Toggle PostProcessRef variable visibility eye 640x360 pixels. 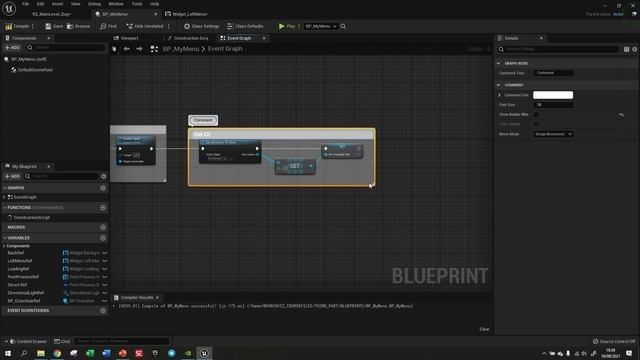(105, 277)
